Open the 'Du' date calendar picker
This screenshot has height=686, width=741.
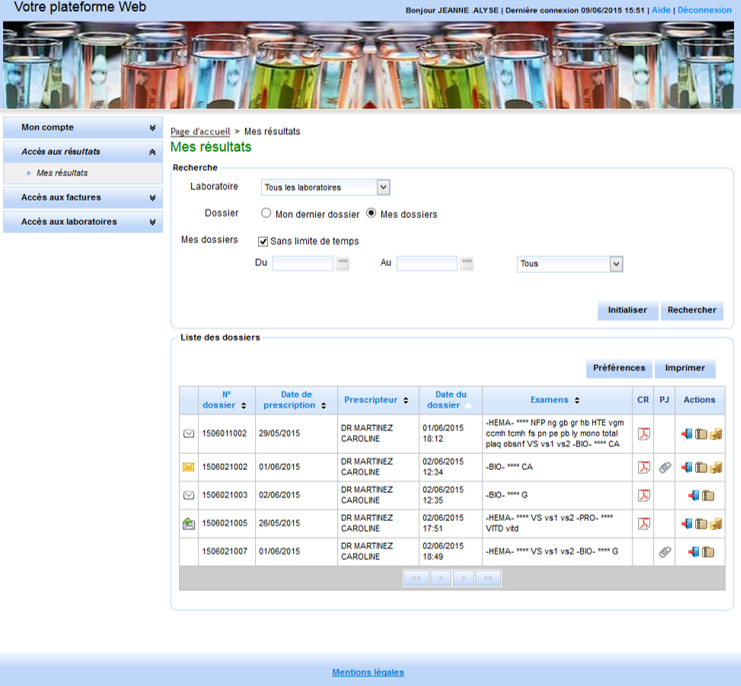tap(343, 264)
